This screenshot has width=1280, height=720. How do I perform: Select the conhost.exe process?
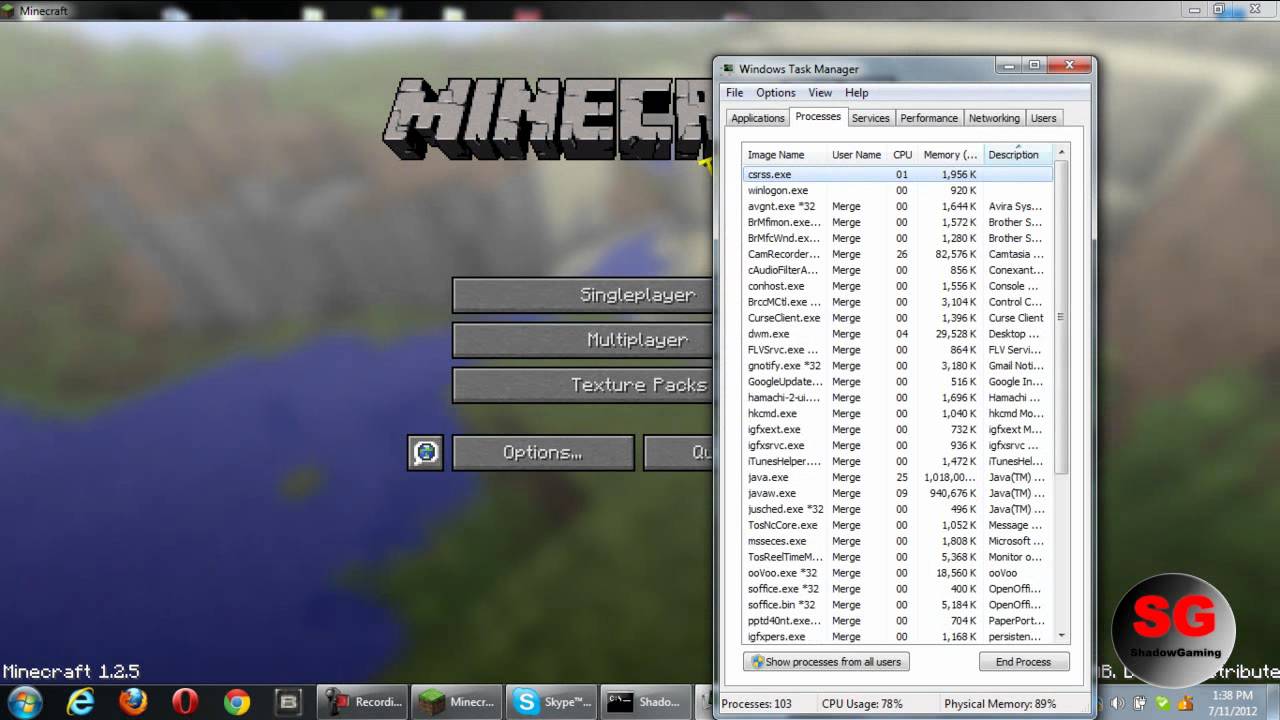click(898, 286)
